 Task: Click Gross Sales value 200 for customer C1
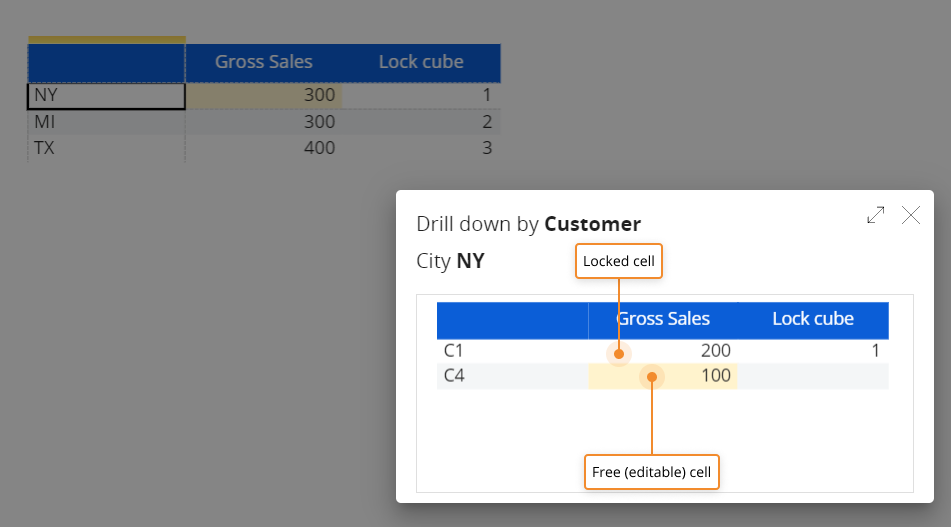click(714, 351)
